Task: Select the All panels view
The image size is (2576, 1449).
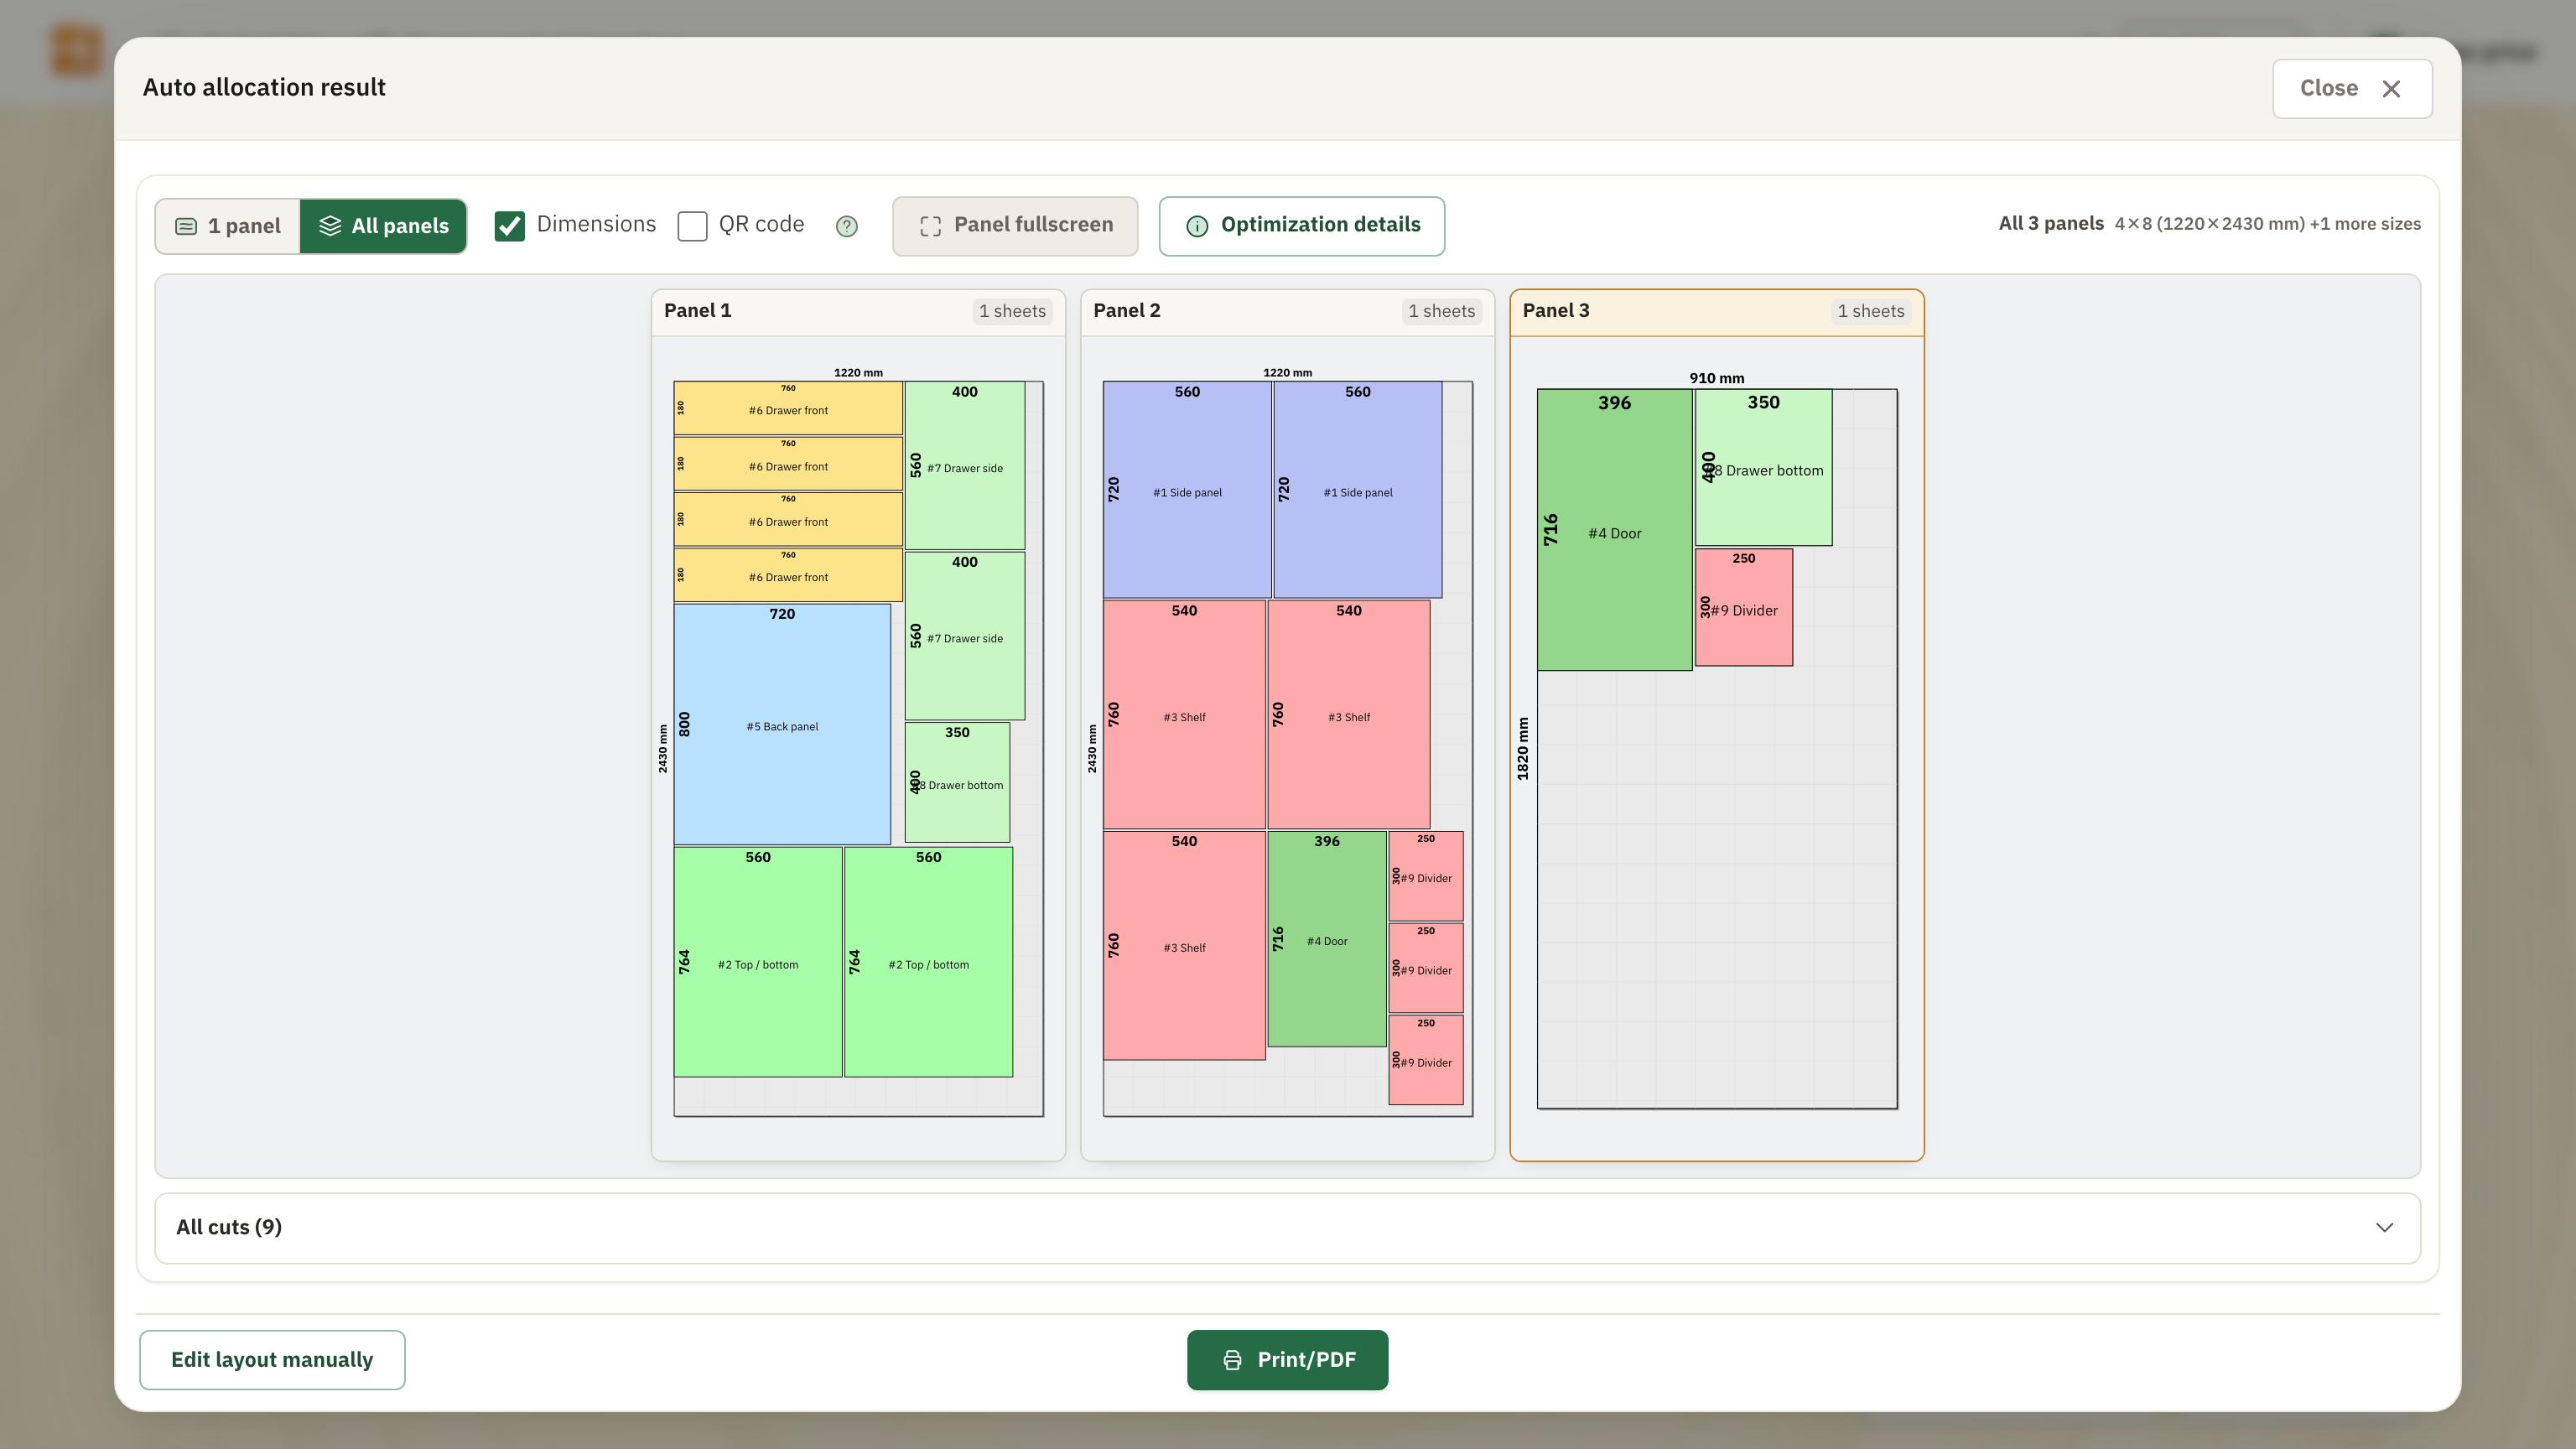Action: tap(383, 226)
